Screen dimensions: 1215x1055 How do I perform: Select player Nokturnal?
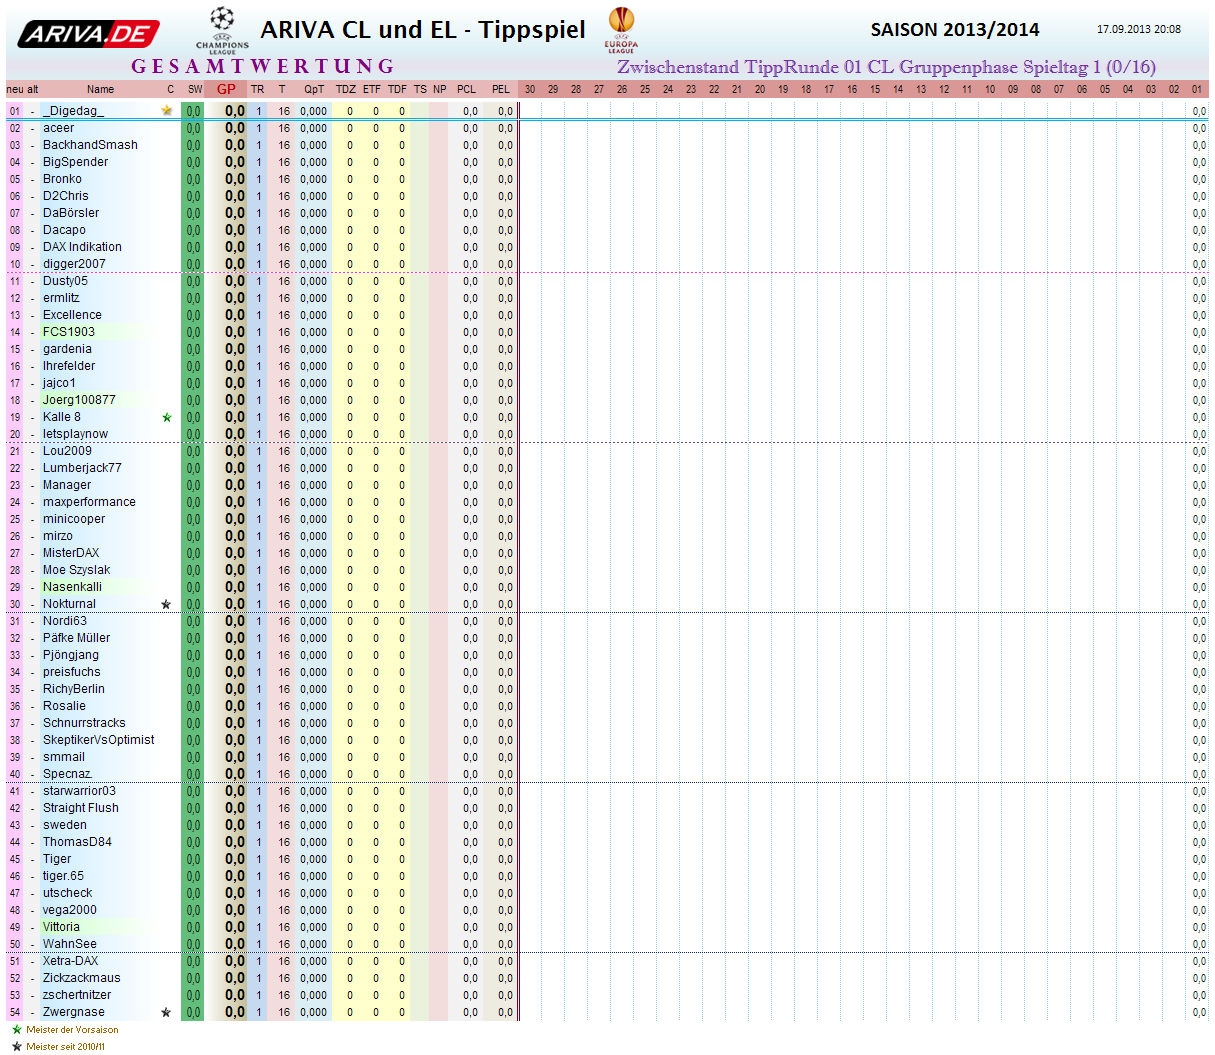coord(69,604)
